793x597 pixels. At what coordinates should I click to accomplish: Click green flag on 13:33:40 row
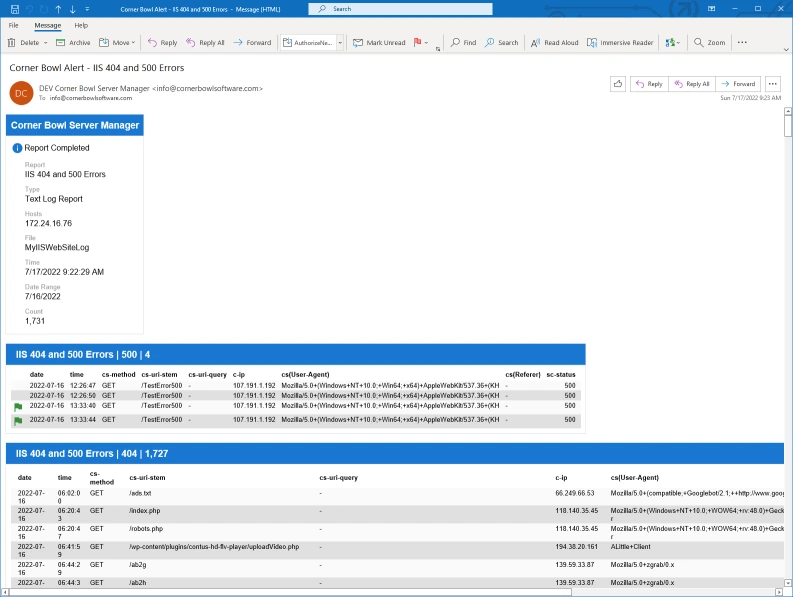point(18,407)
